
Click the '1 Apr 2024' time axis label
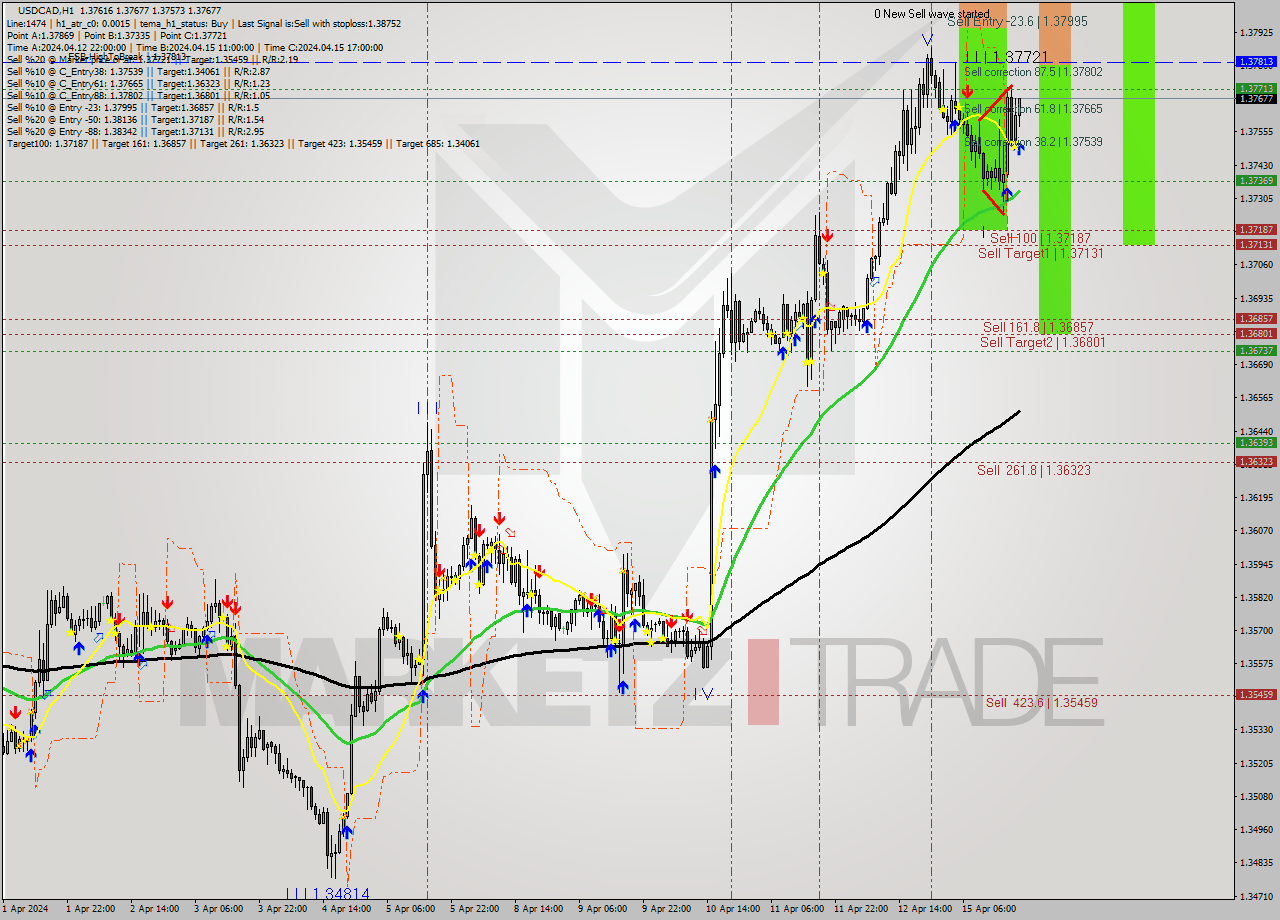click(24, 909)
